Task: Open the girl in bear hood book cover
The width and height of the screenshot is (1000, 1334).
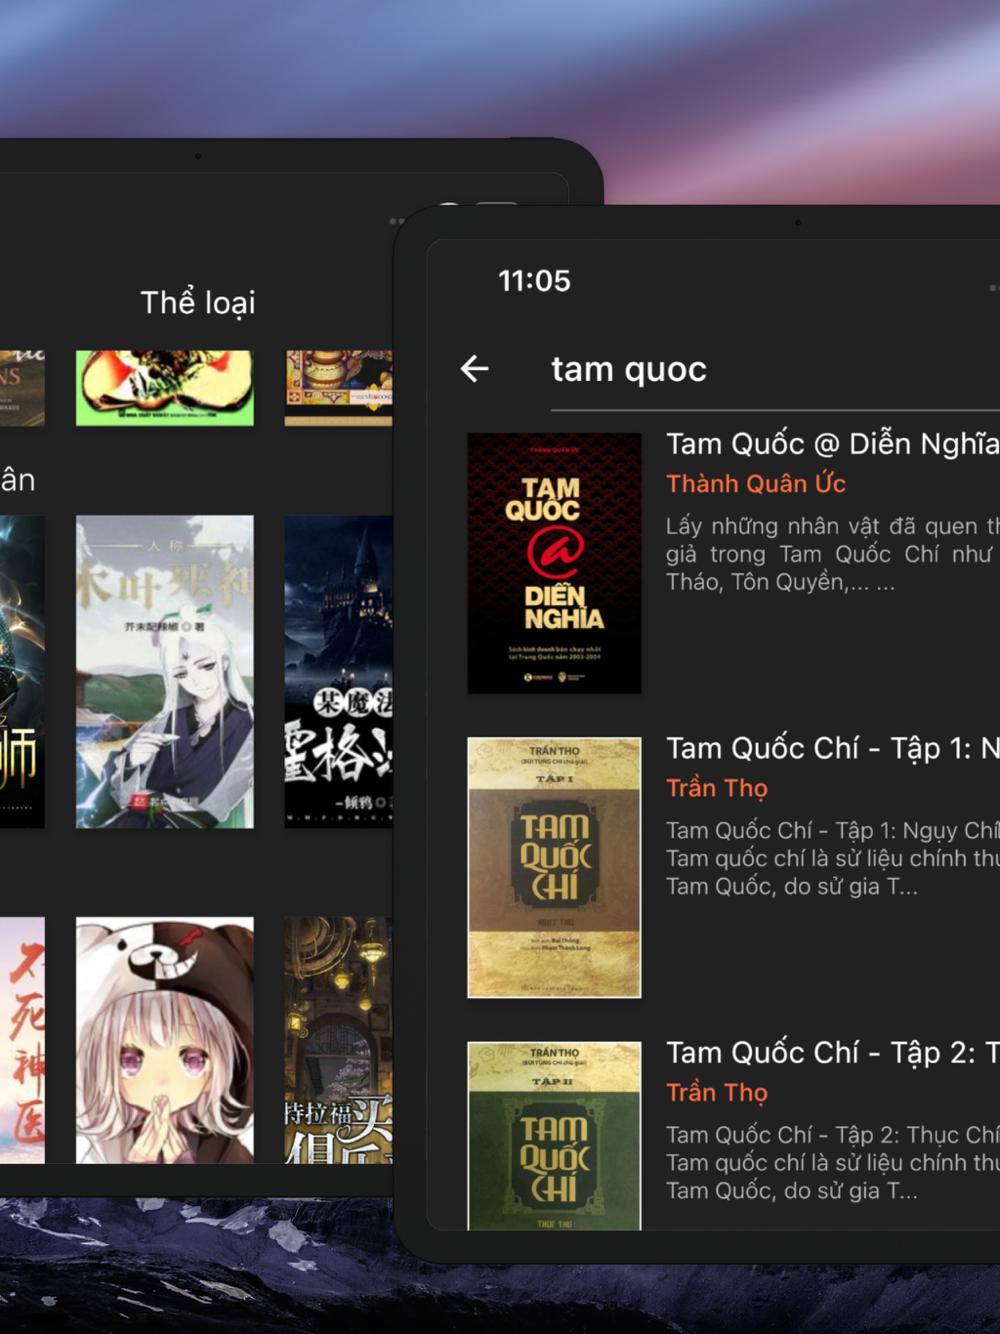Action: coord(165,1040)
